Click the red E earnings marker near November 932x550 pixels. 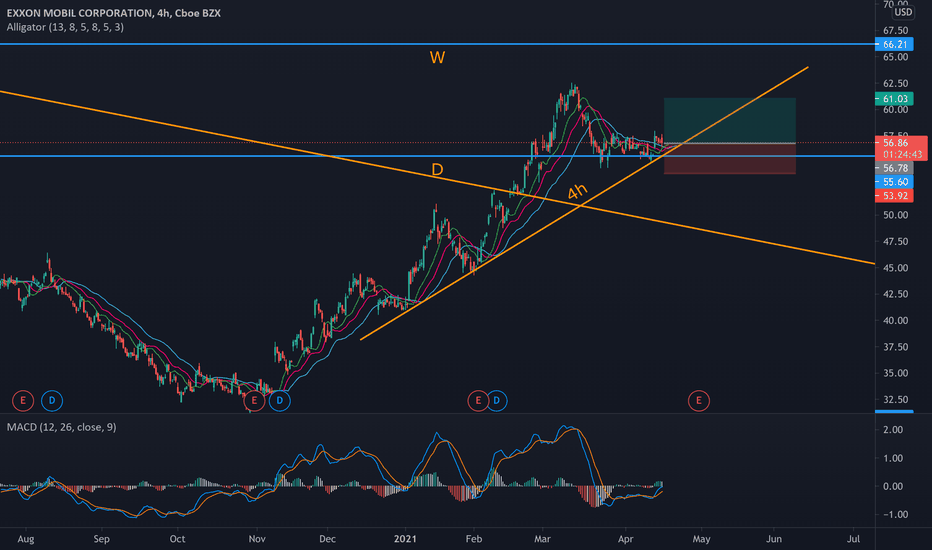(254, 401)
